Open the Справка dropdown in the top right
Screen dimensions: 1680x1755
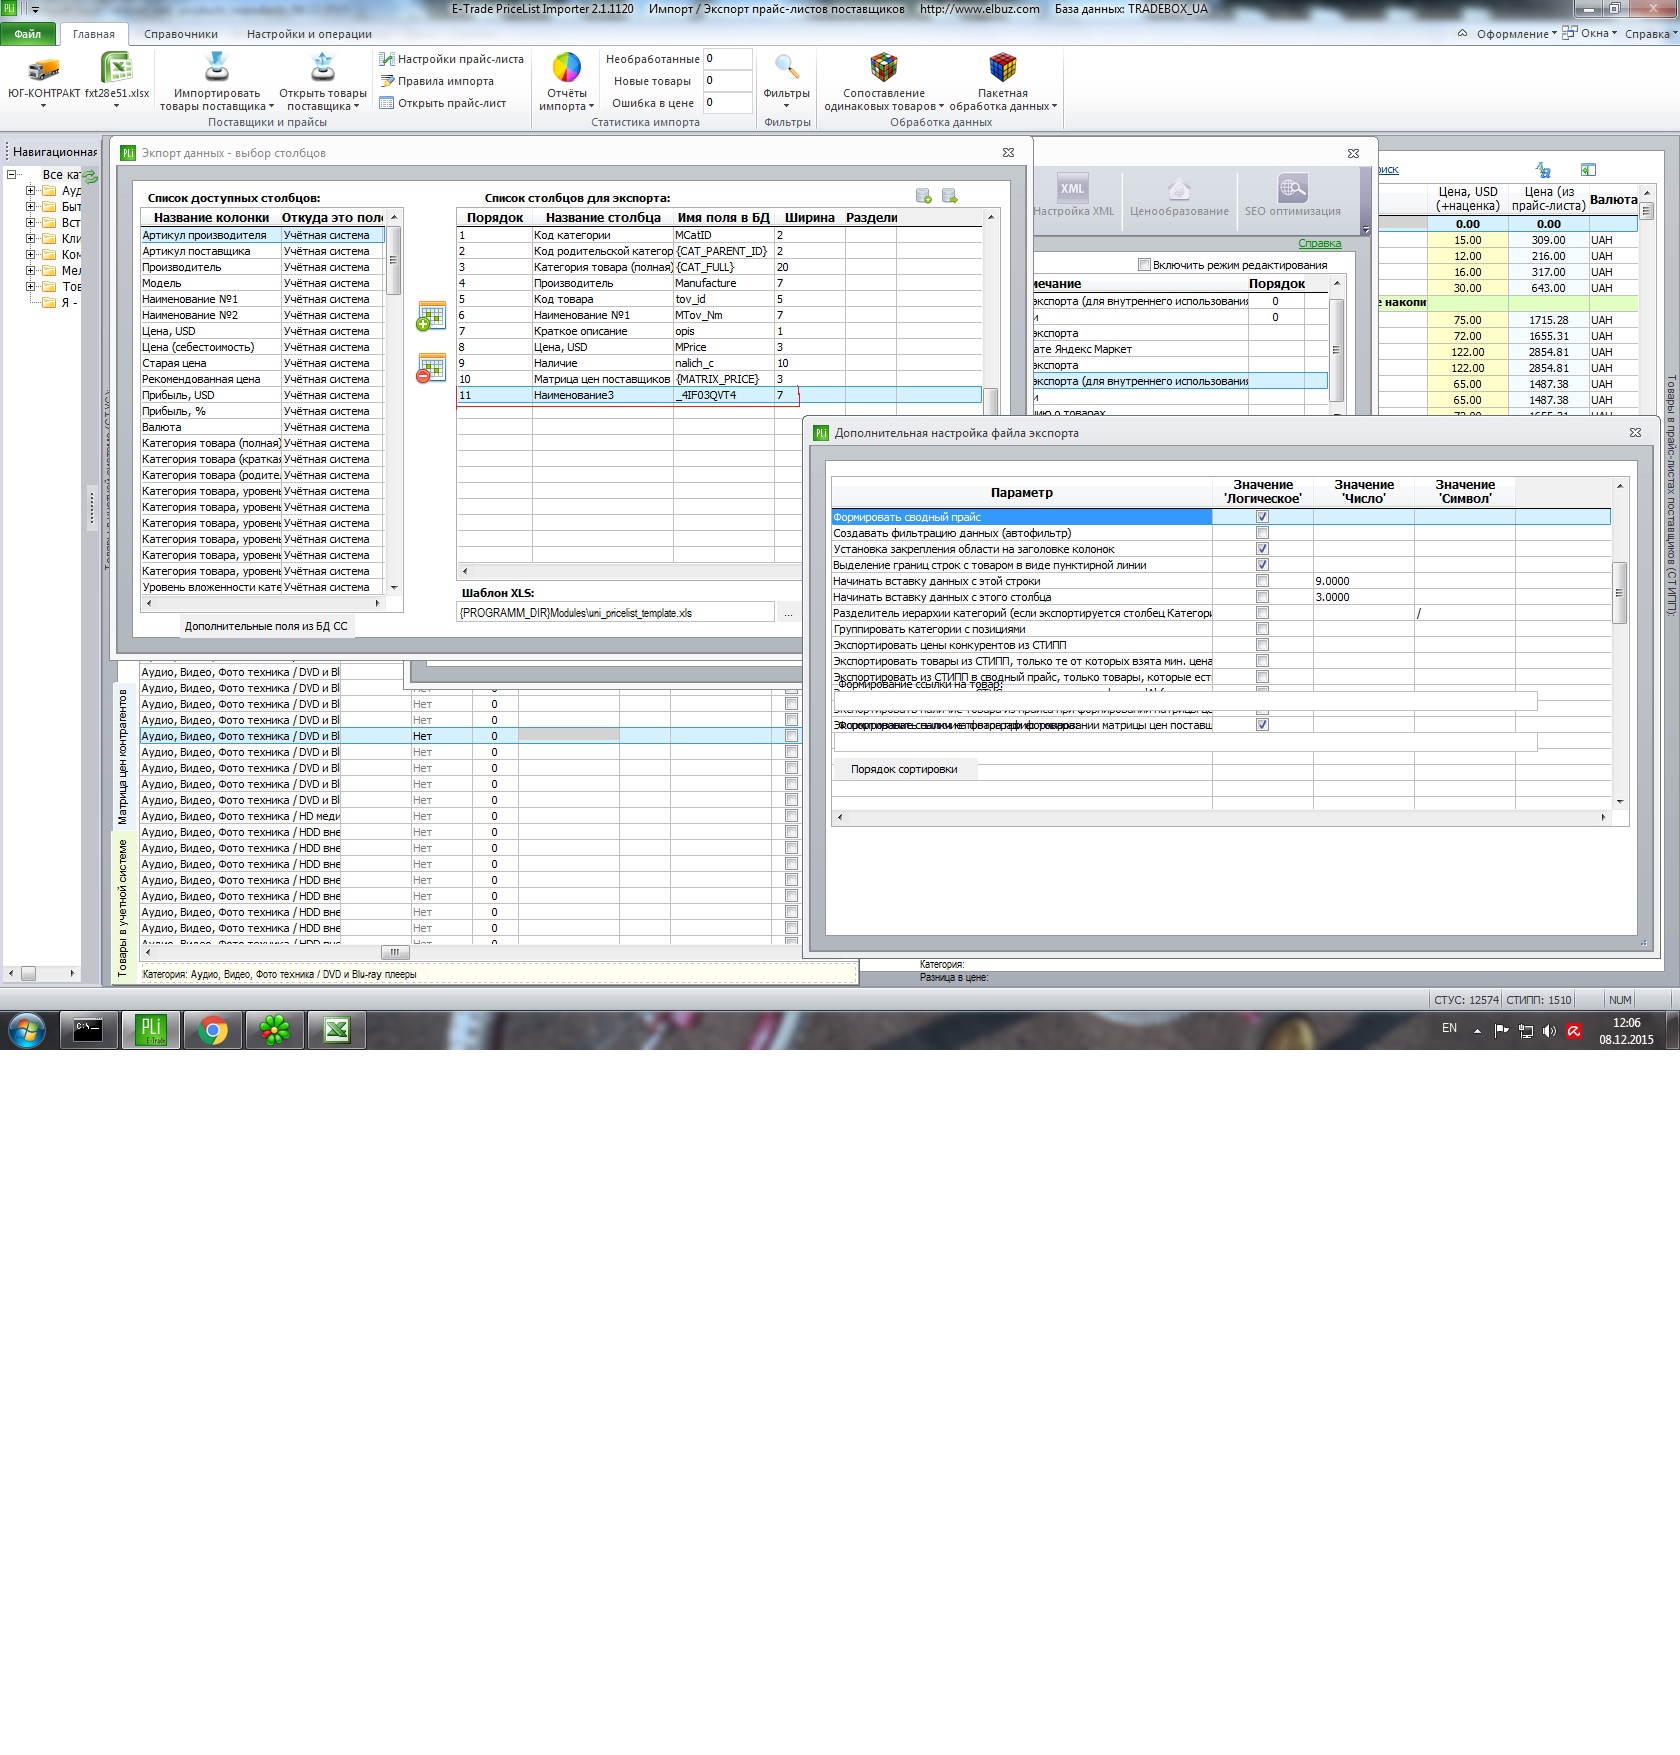[x=1651, y=34]
